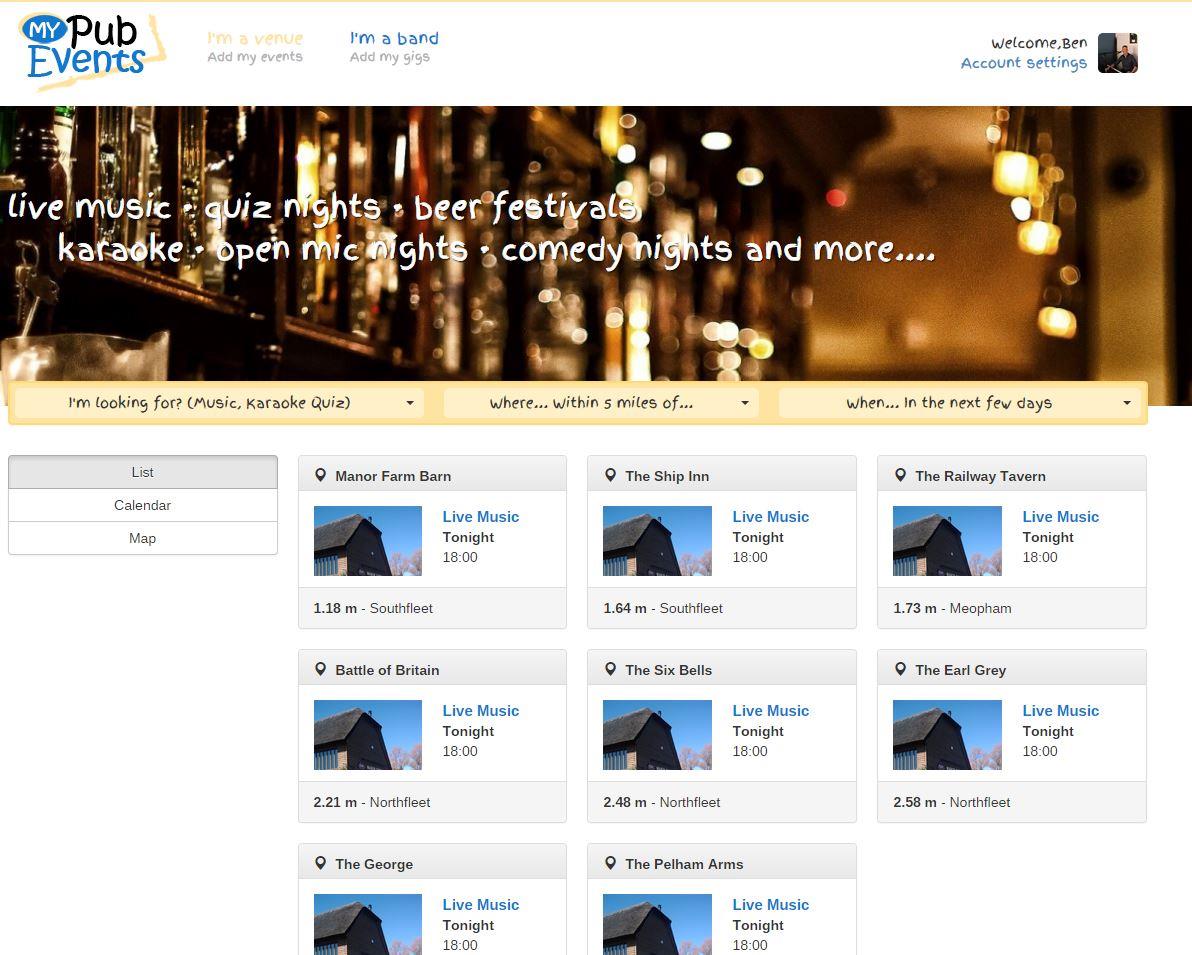1192x955 pixels.
Task: Click '2.48 m - Northfleet' distance text
Action: 661,802
